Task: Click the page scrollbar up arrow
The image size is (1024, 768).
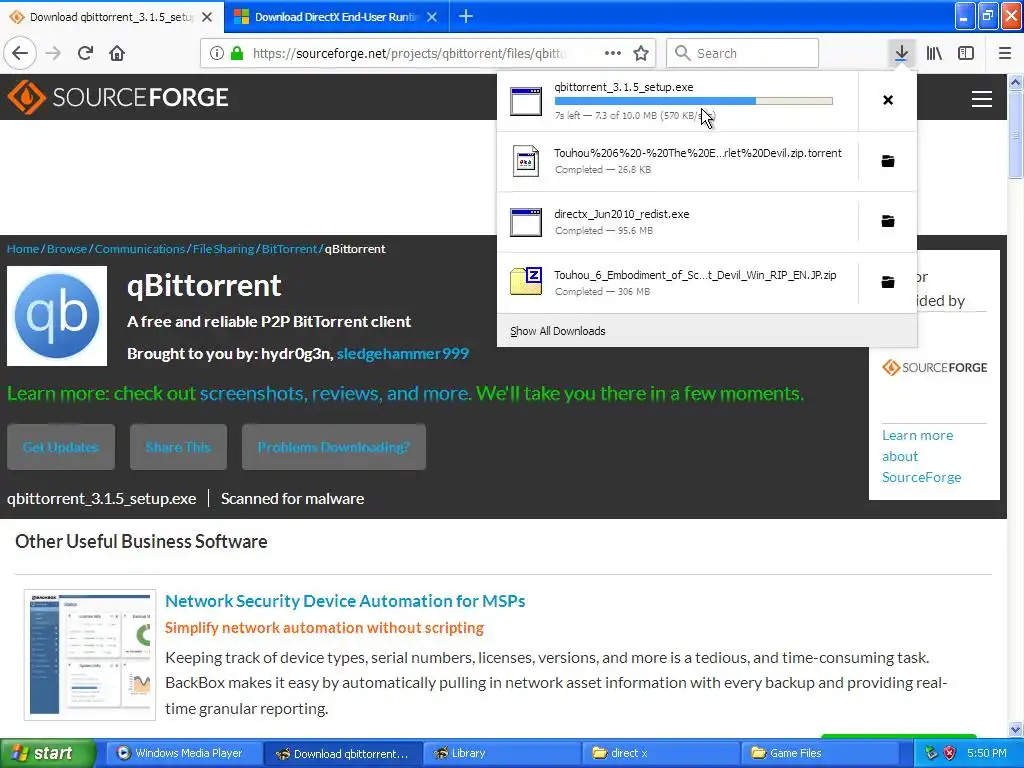Action: [1015, 82]
